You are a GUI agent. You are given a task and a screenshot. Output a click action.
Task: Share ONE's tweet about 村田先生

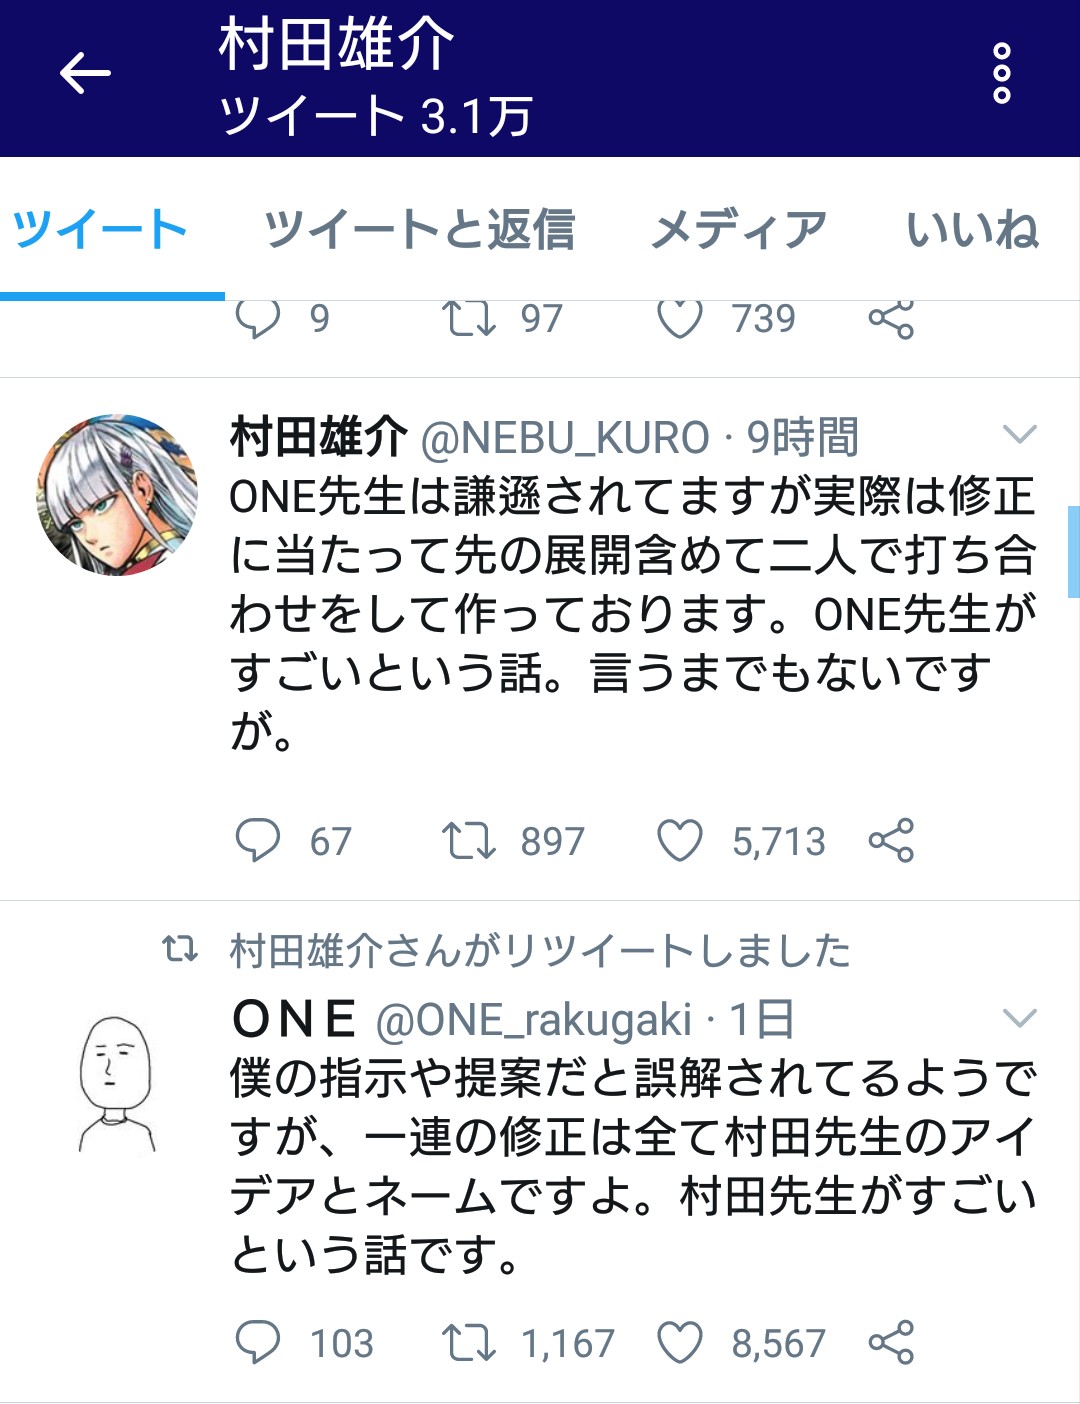[891, 1342]
